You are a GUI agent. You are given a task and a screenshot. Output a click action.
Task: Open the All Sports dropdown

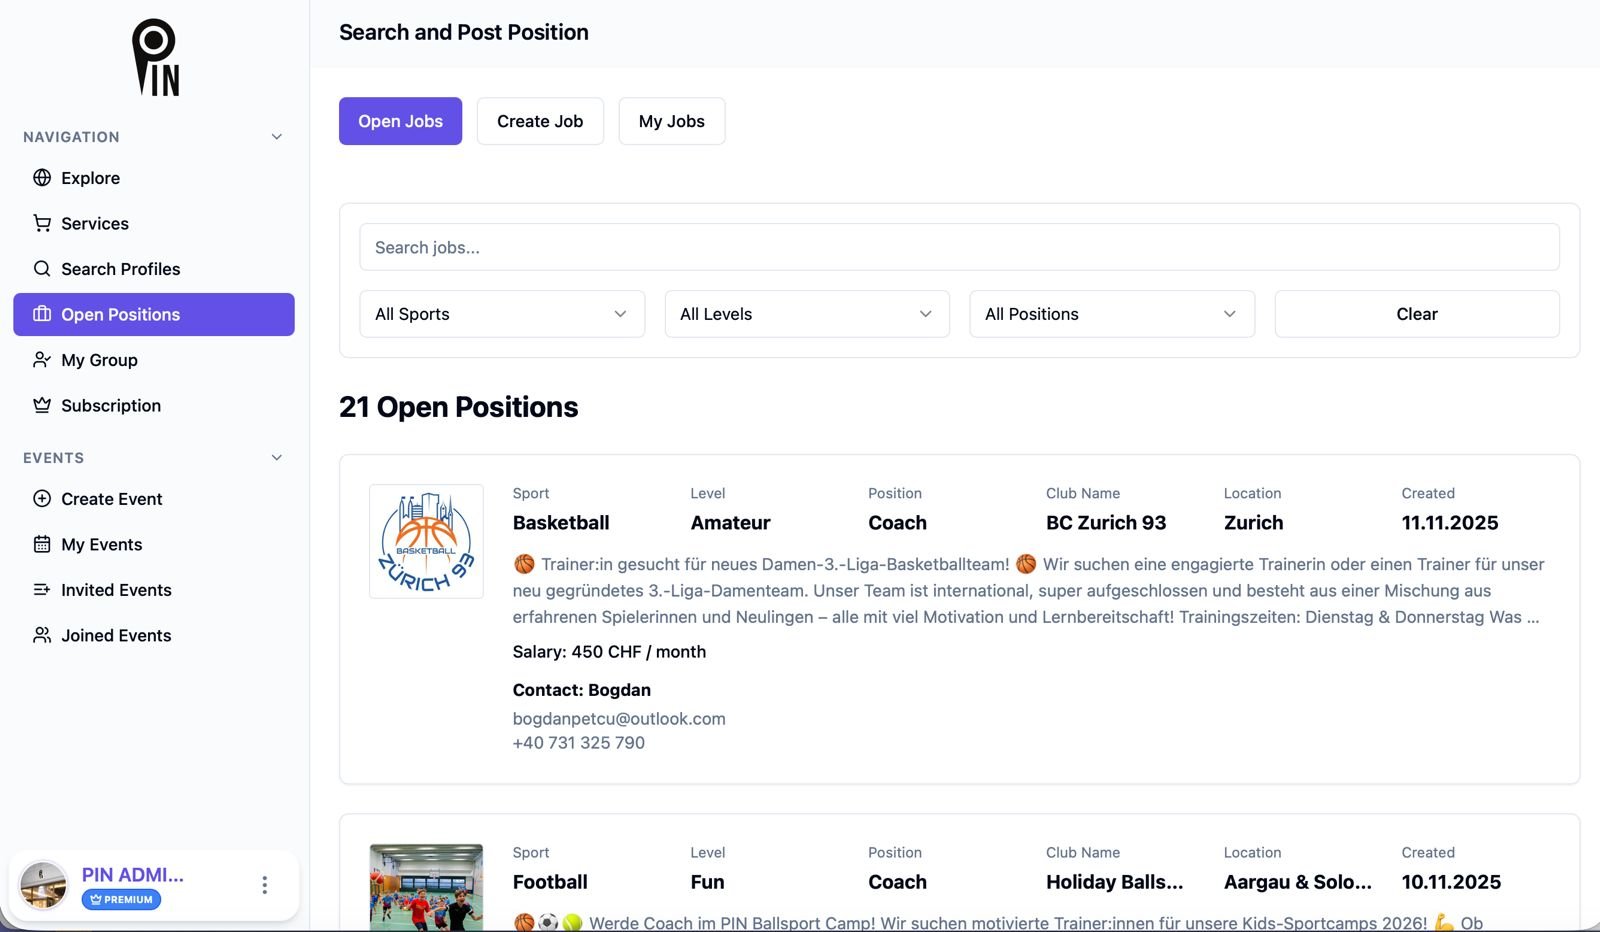[502, 314]
